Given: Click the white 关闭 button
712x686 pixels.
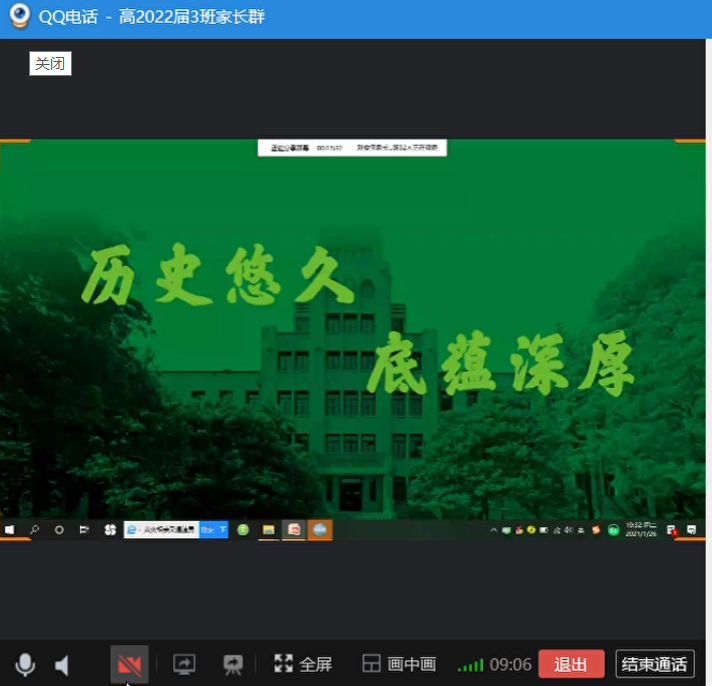Looking at the screenshot, I should click(50, 64).
